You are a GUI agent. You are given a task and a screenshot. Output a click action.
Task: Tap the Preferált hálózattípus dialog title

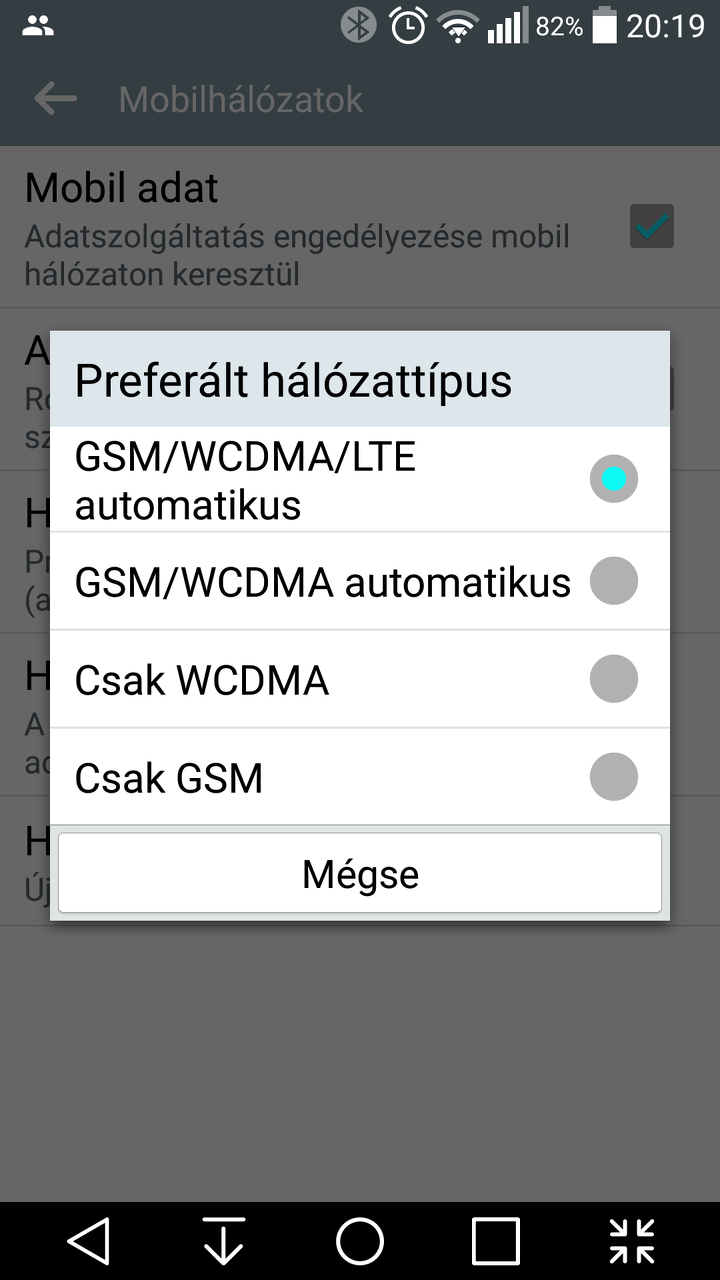(x=293, y=381)
